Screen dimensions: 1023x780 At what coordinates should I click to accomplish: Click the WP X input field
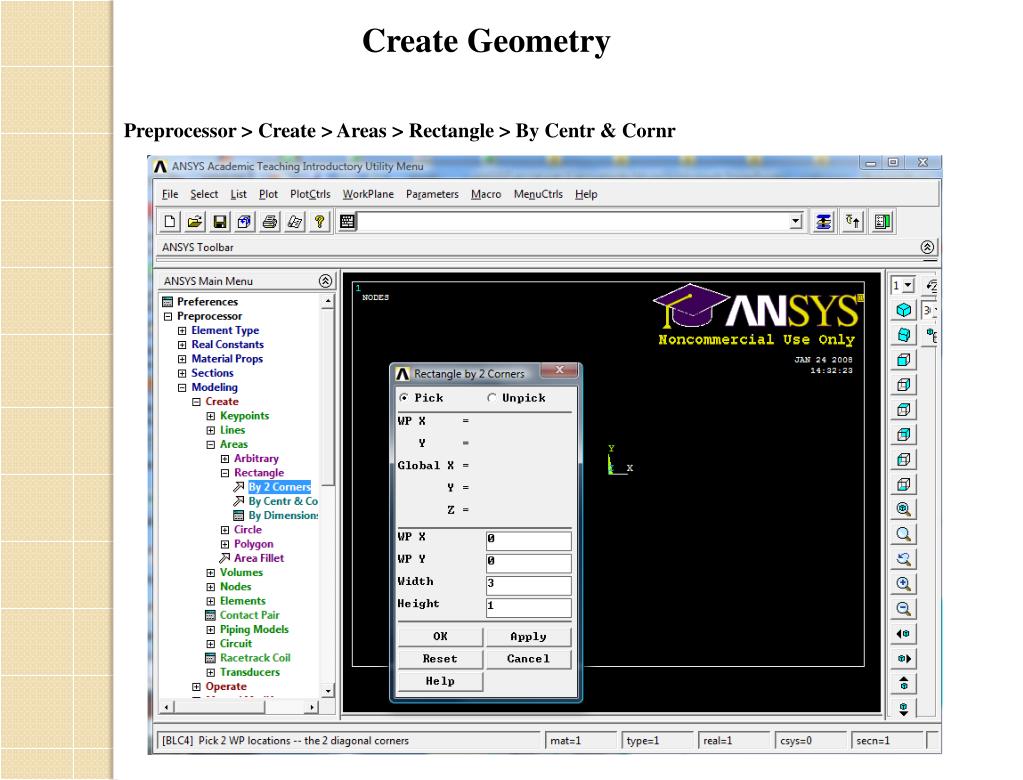pyautogui.click(x=528, y=541)
